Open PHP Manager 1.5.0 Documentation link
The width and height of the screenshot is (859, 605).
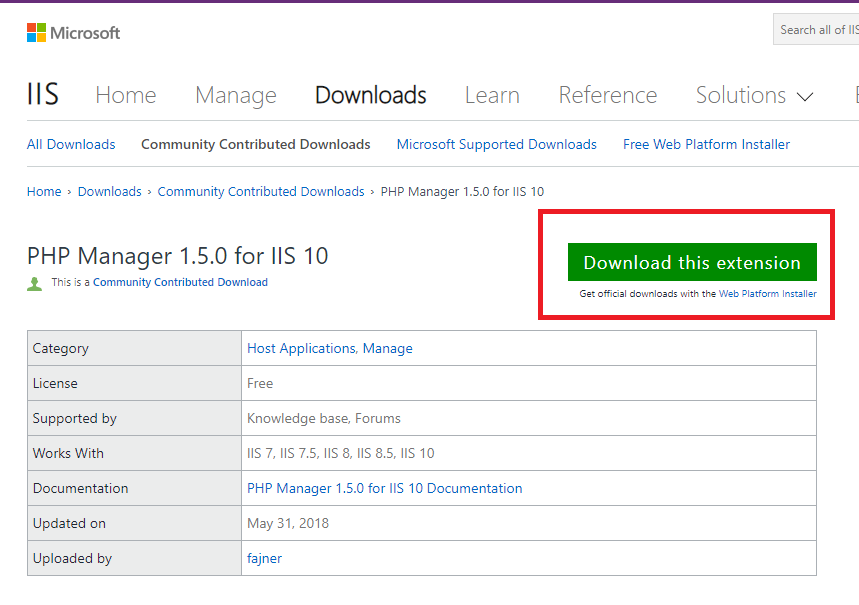tap(384, 489)
